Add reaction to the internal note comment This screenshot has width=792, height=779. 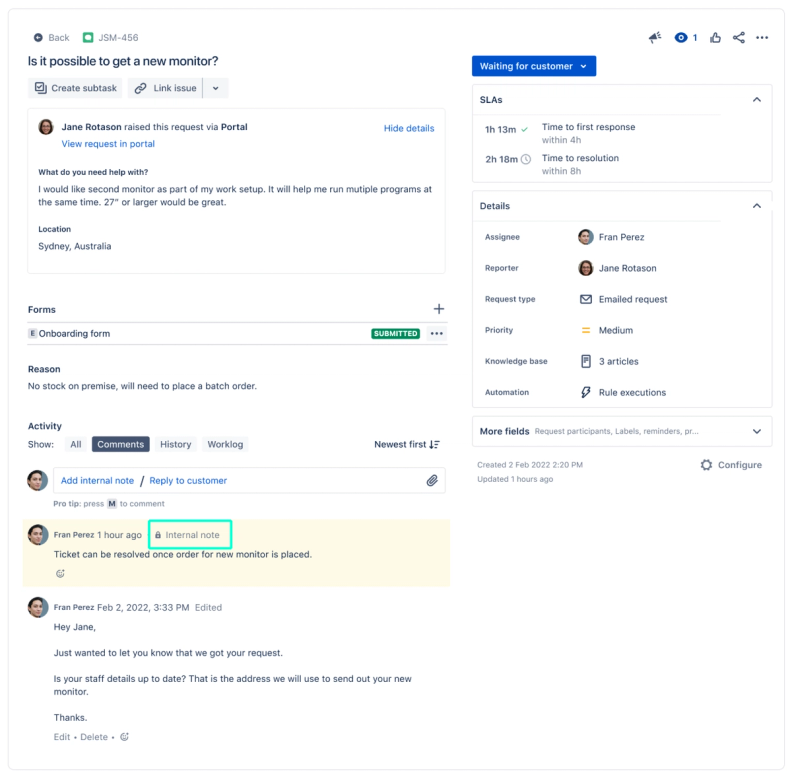click(x=60, y=573)
